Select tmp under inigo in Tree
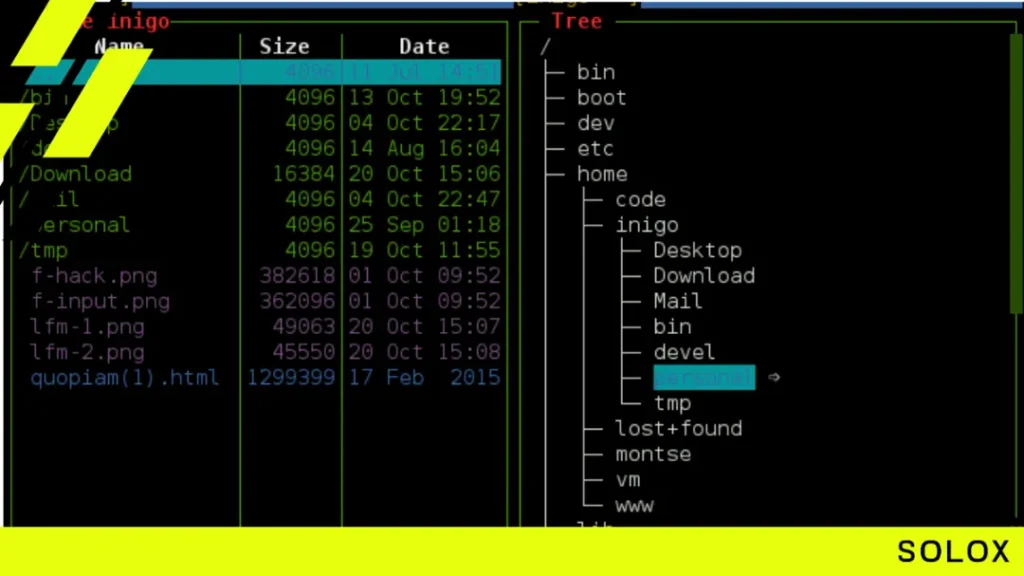The width and height of the screenshot is (1024, 576). tap(672, 403)
